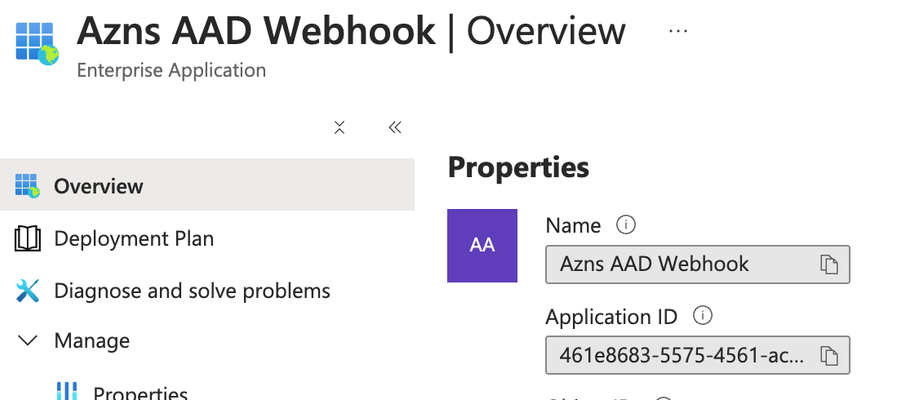Collapse the sidebar with the double-chevron icon
This screenshot has height=400, width=919.
tap(395, 127)
